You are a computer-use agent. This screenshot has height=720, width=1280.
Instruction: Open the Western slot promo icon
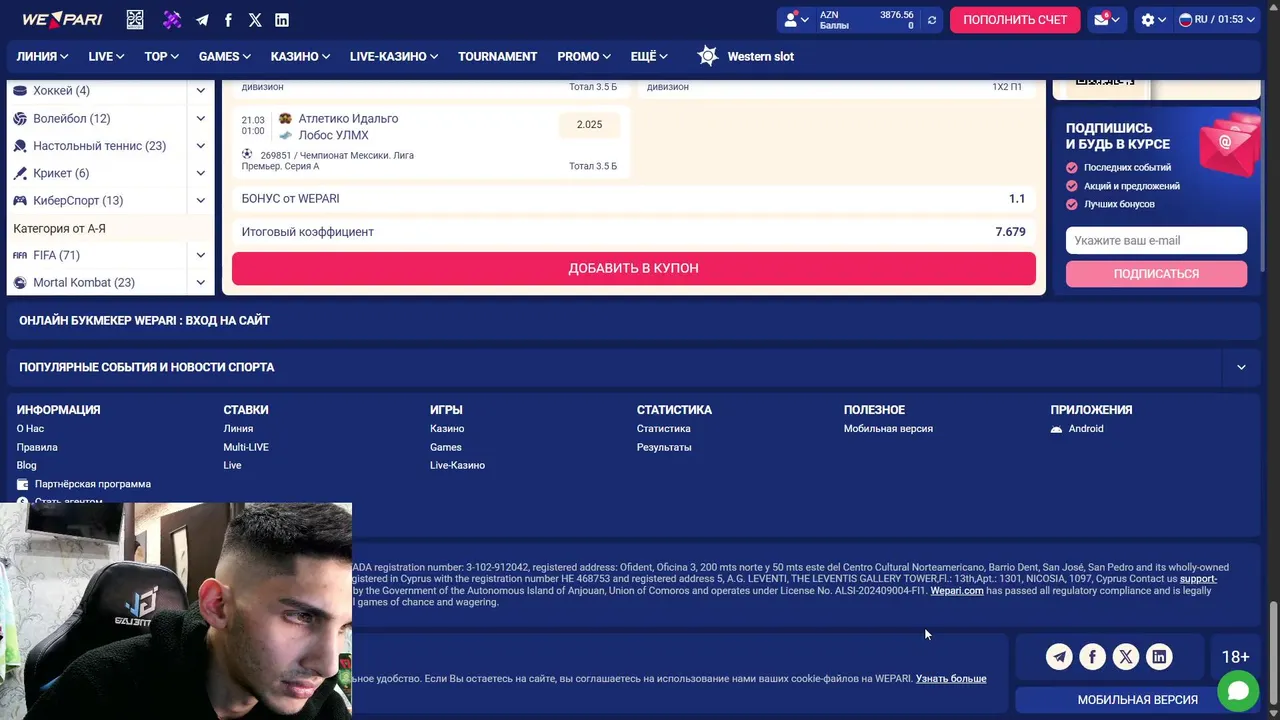(708, 56)
